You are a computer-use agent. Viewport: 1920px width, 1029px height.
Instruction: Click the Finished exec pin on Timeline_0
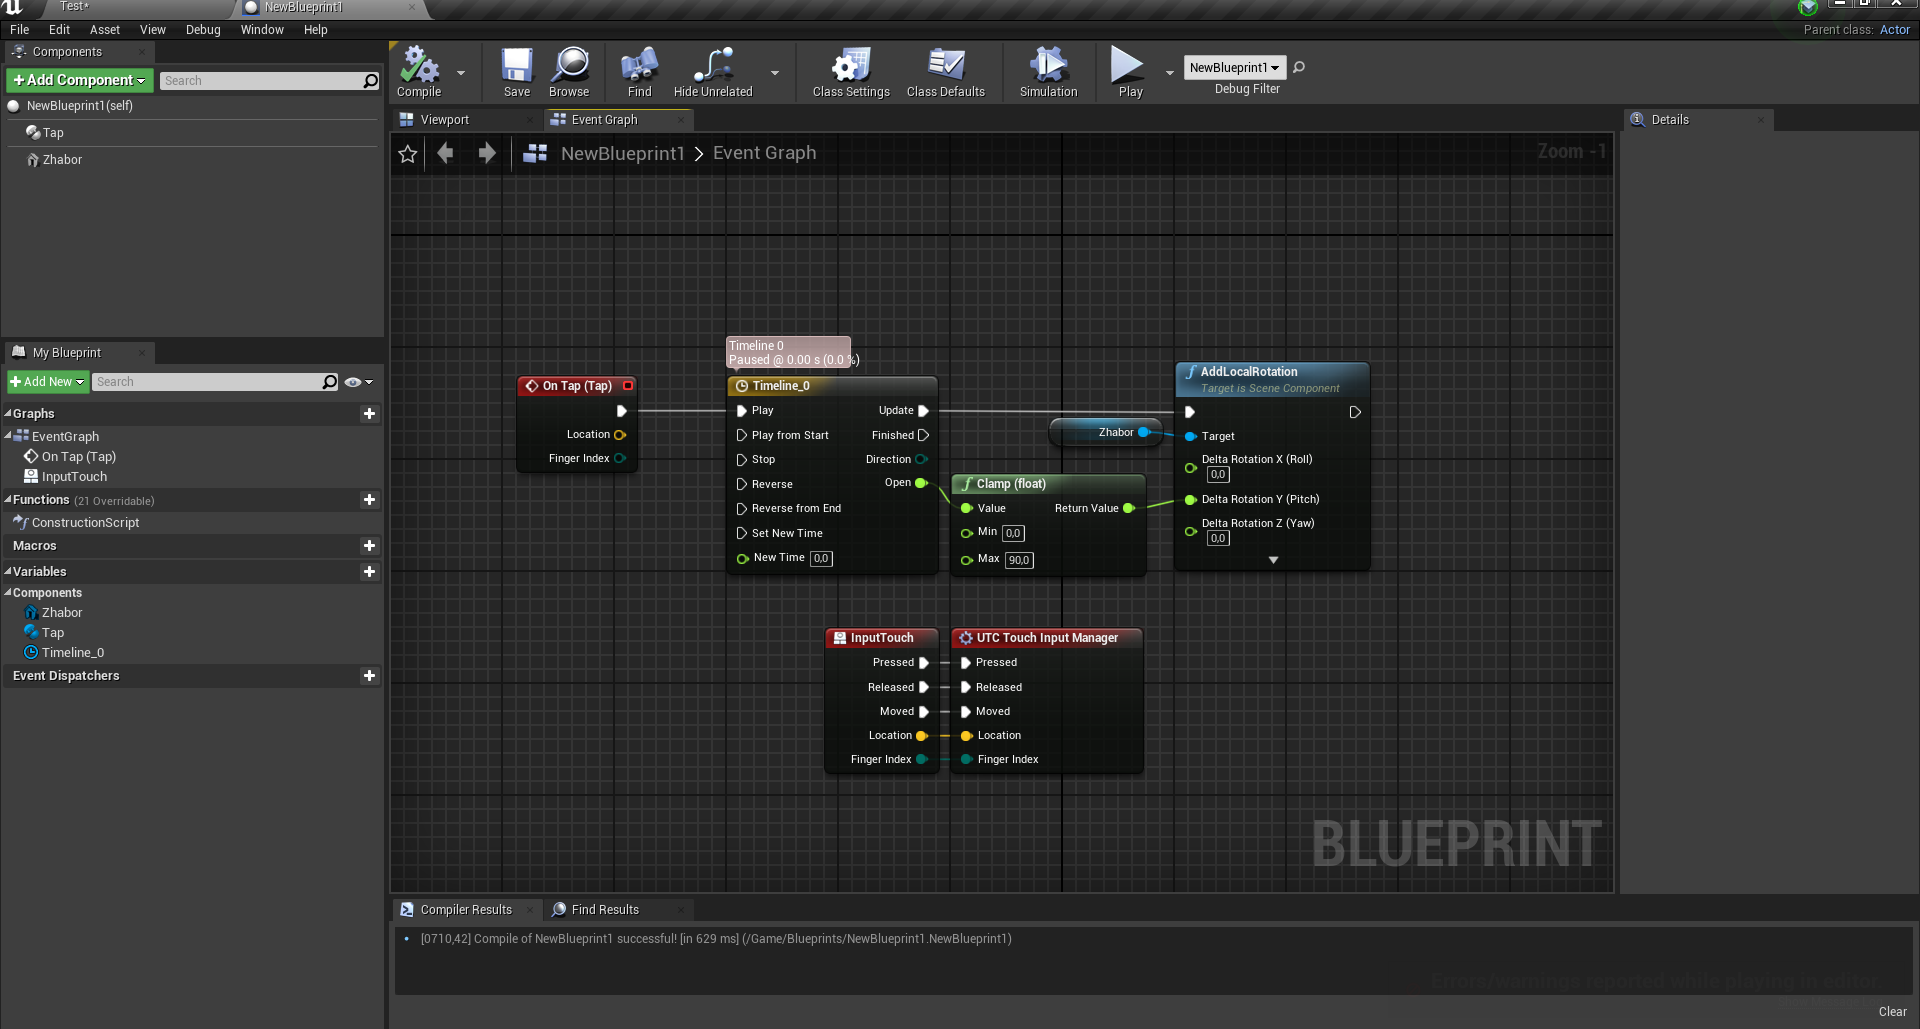coord(924,435)
